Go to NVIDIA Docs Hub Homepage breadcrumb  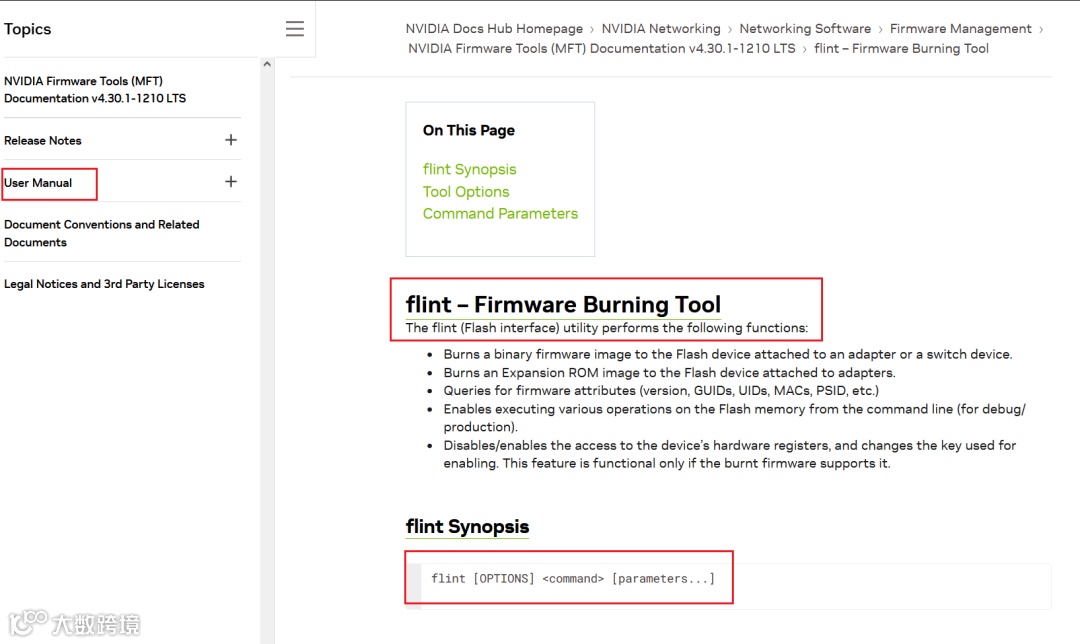coord(494,28)
